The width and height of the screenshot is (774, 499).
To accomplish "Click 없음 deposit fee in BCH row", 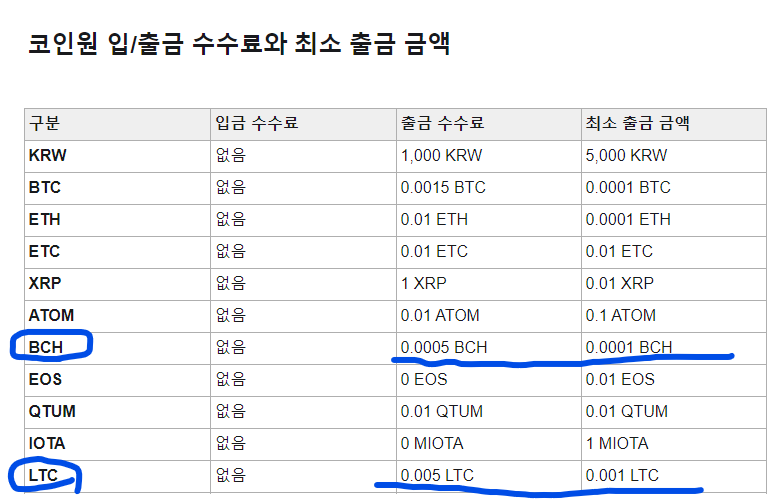I will [231, 347].
